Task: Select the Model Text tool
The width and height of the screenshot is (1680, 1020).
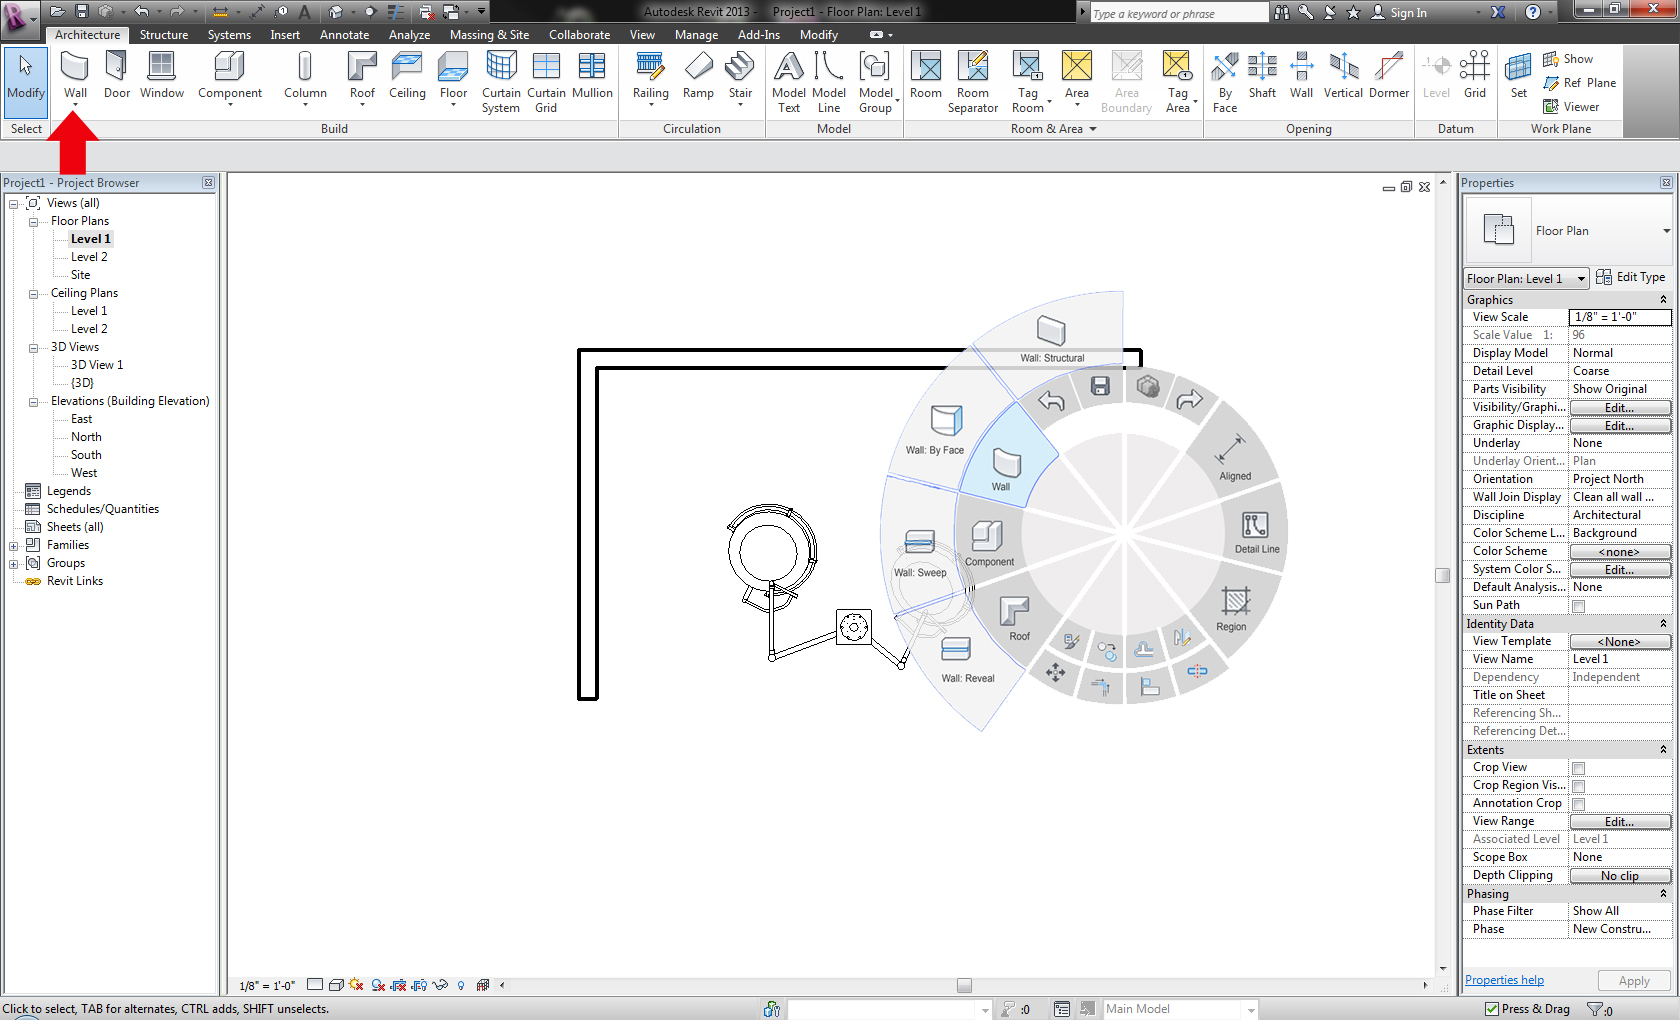Action: 788,75
